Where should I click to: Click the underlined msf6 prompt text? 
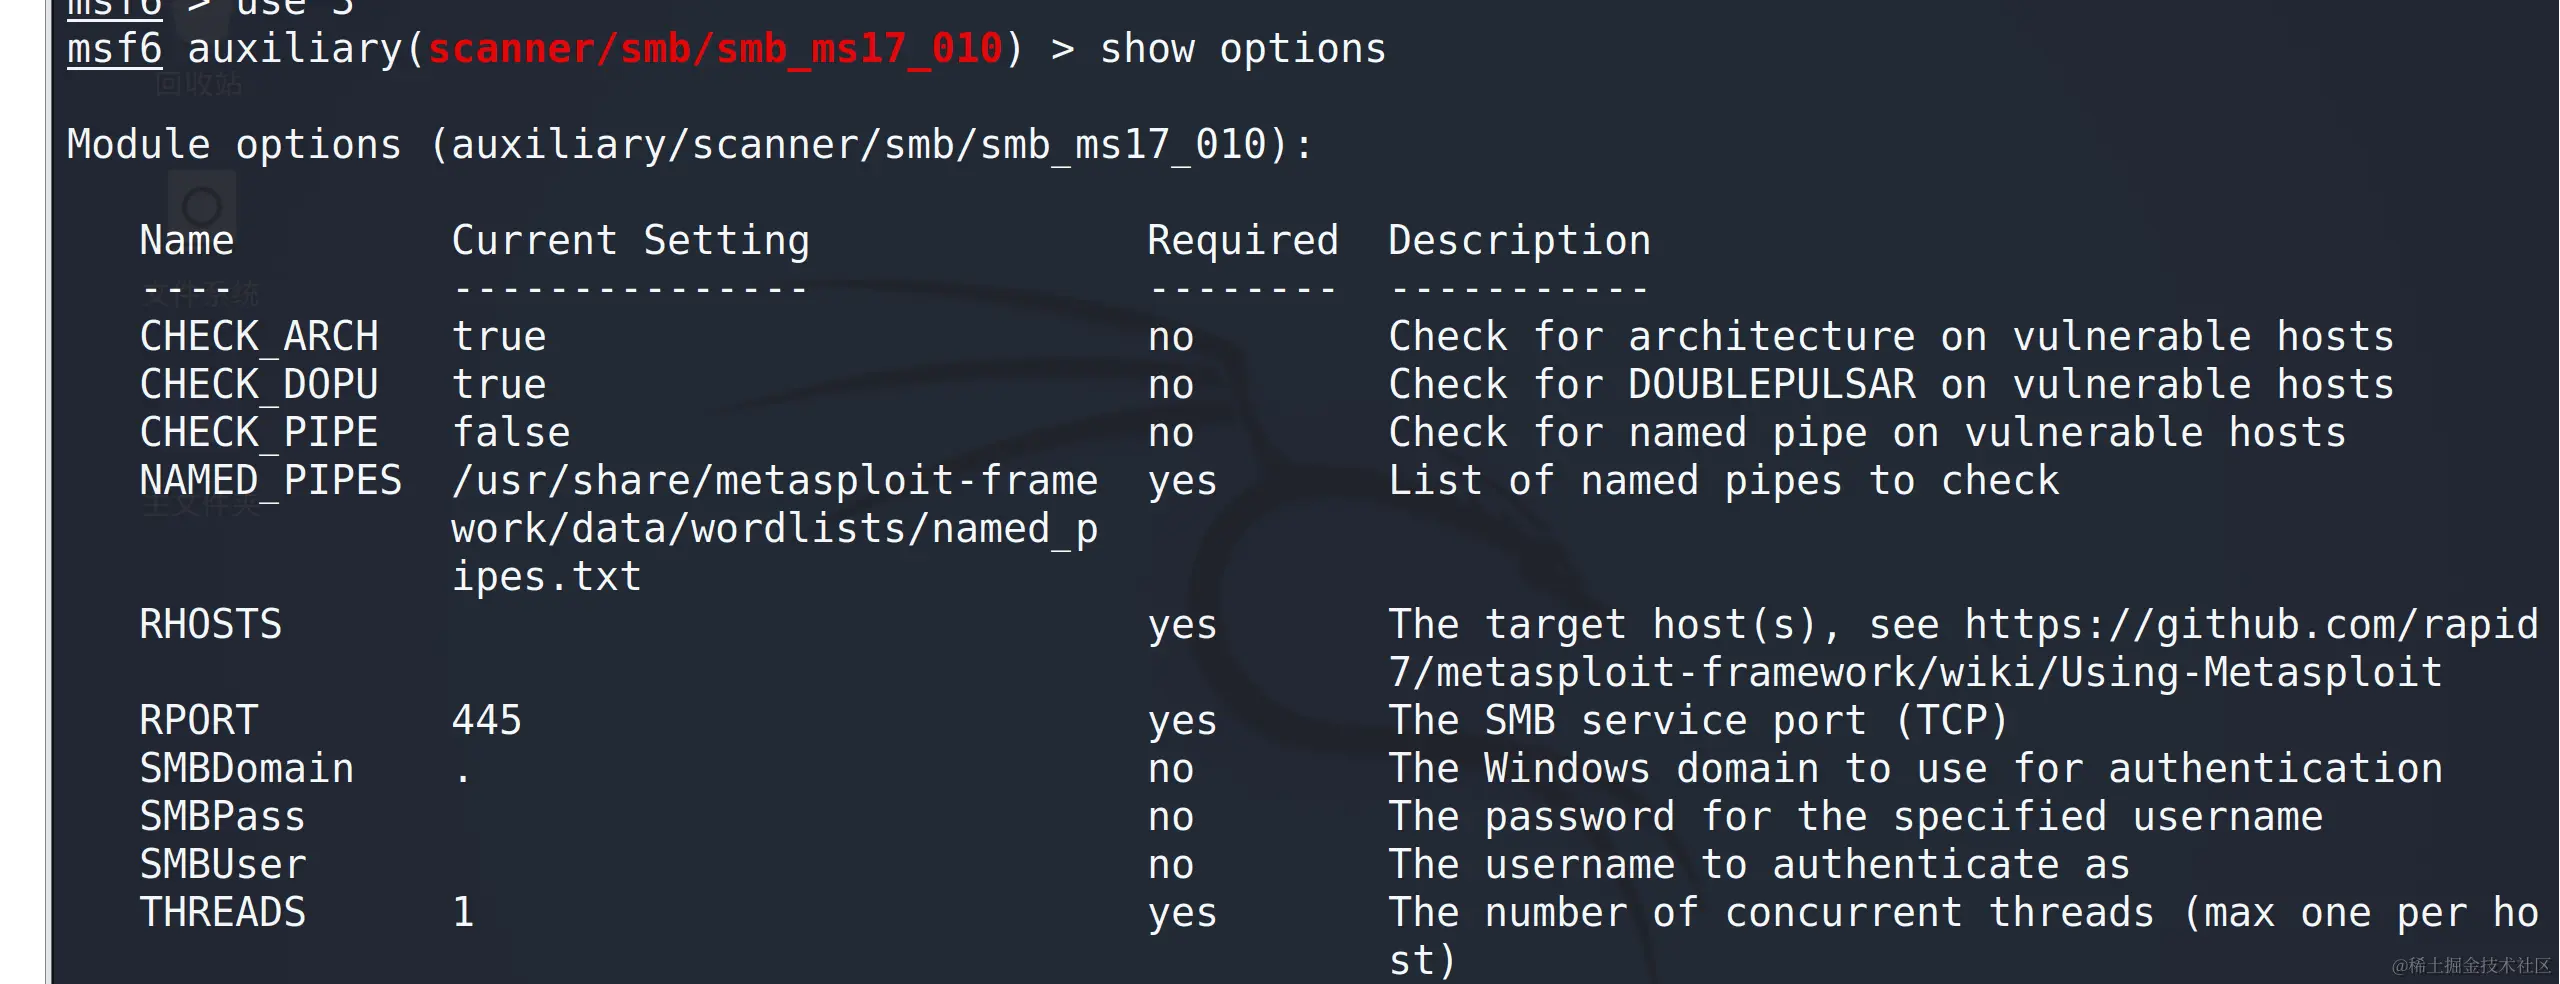[114, 49]
